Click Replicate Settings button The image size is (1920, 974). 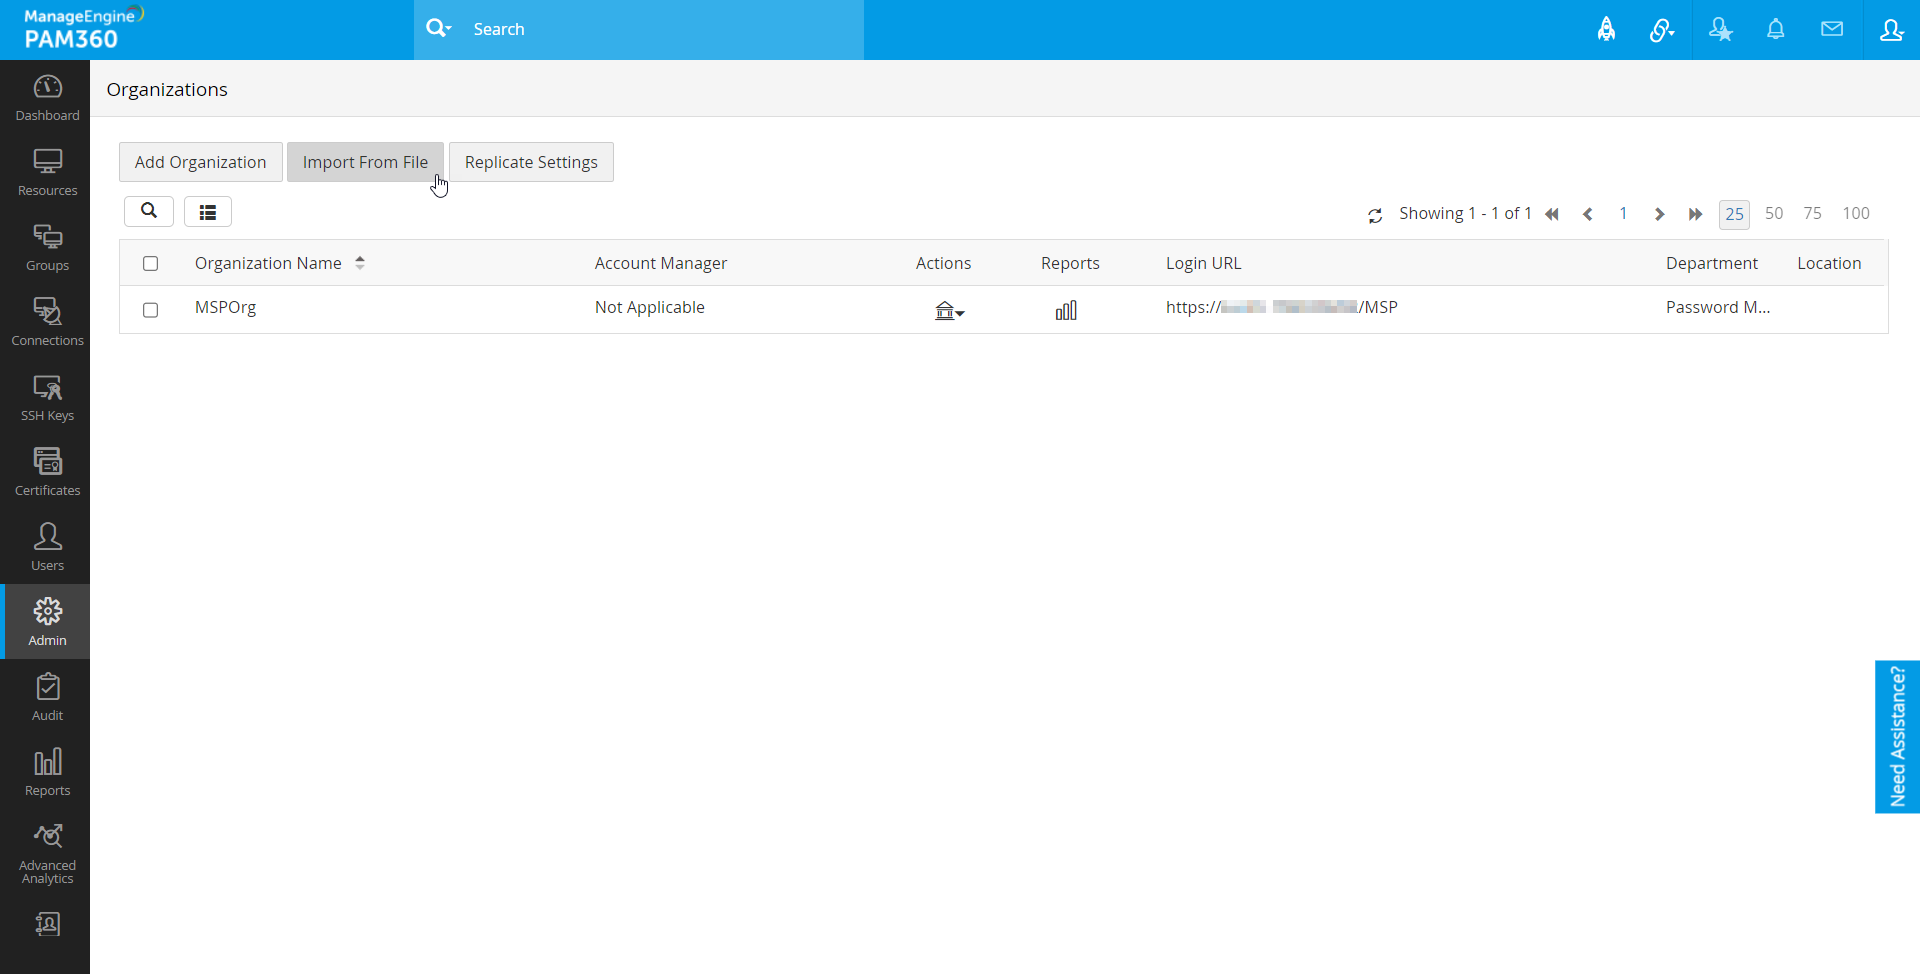click(531, 162)
